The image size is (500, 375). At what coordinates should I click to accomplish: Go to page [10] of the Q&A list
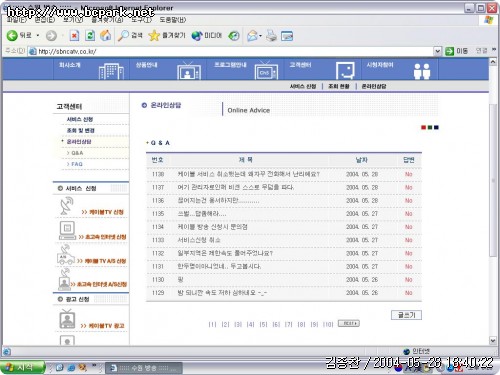pos(328,324)
